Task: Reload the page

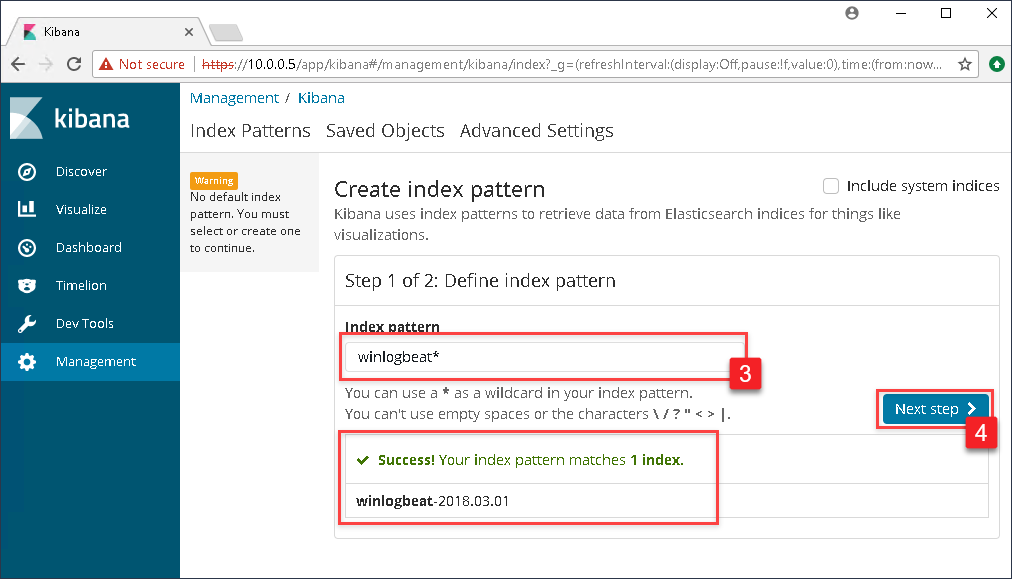Action: point(74,64)
